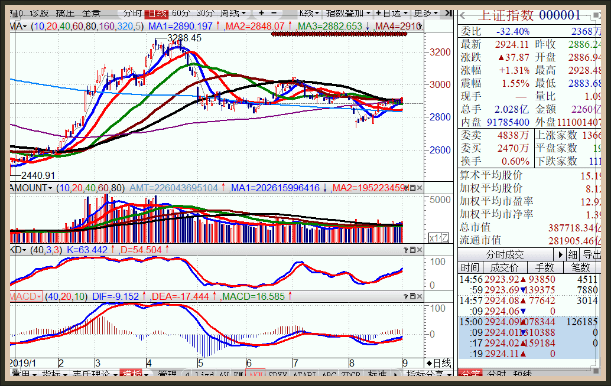Click the 最新 value 2924.11
Screen dimensions: 611x386
pyautogui.click(x=512, y=44)
